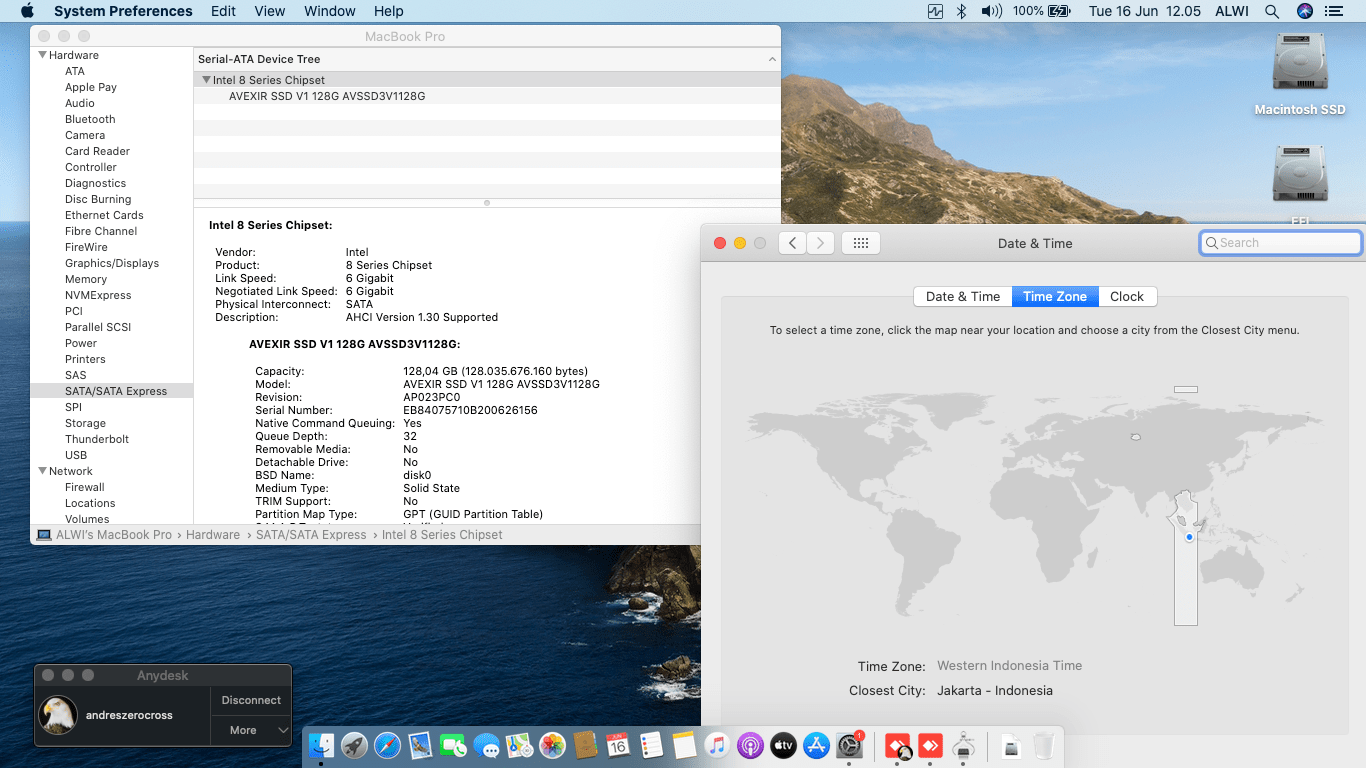Switch to the Clock tab

click(1126, 296)
